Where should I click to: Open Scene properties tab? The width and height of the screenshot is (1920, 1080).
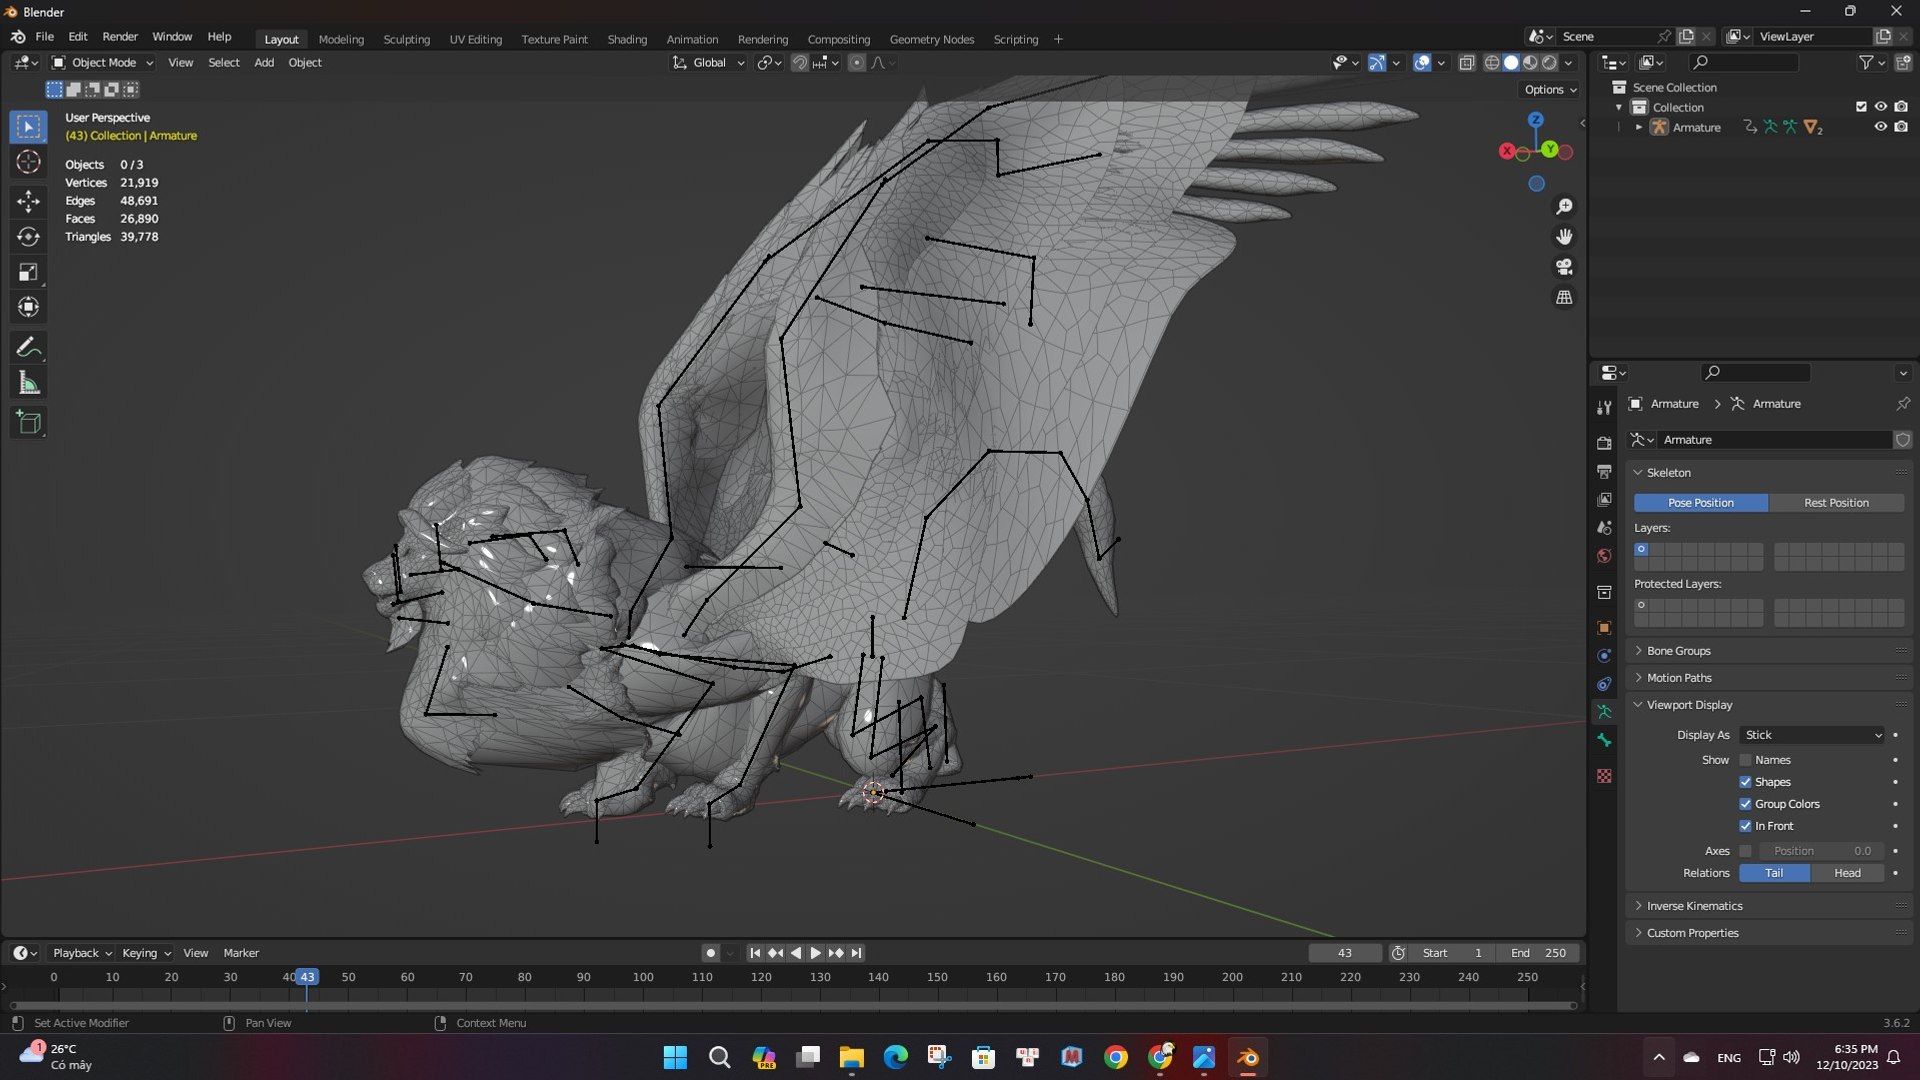pos(1604,527)
